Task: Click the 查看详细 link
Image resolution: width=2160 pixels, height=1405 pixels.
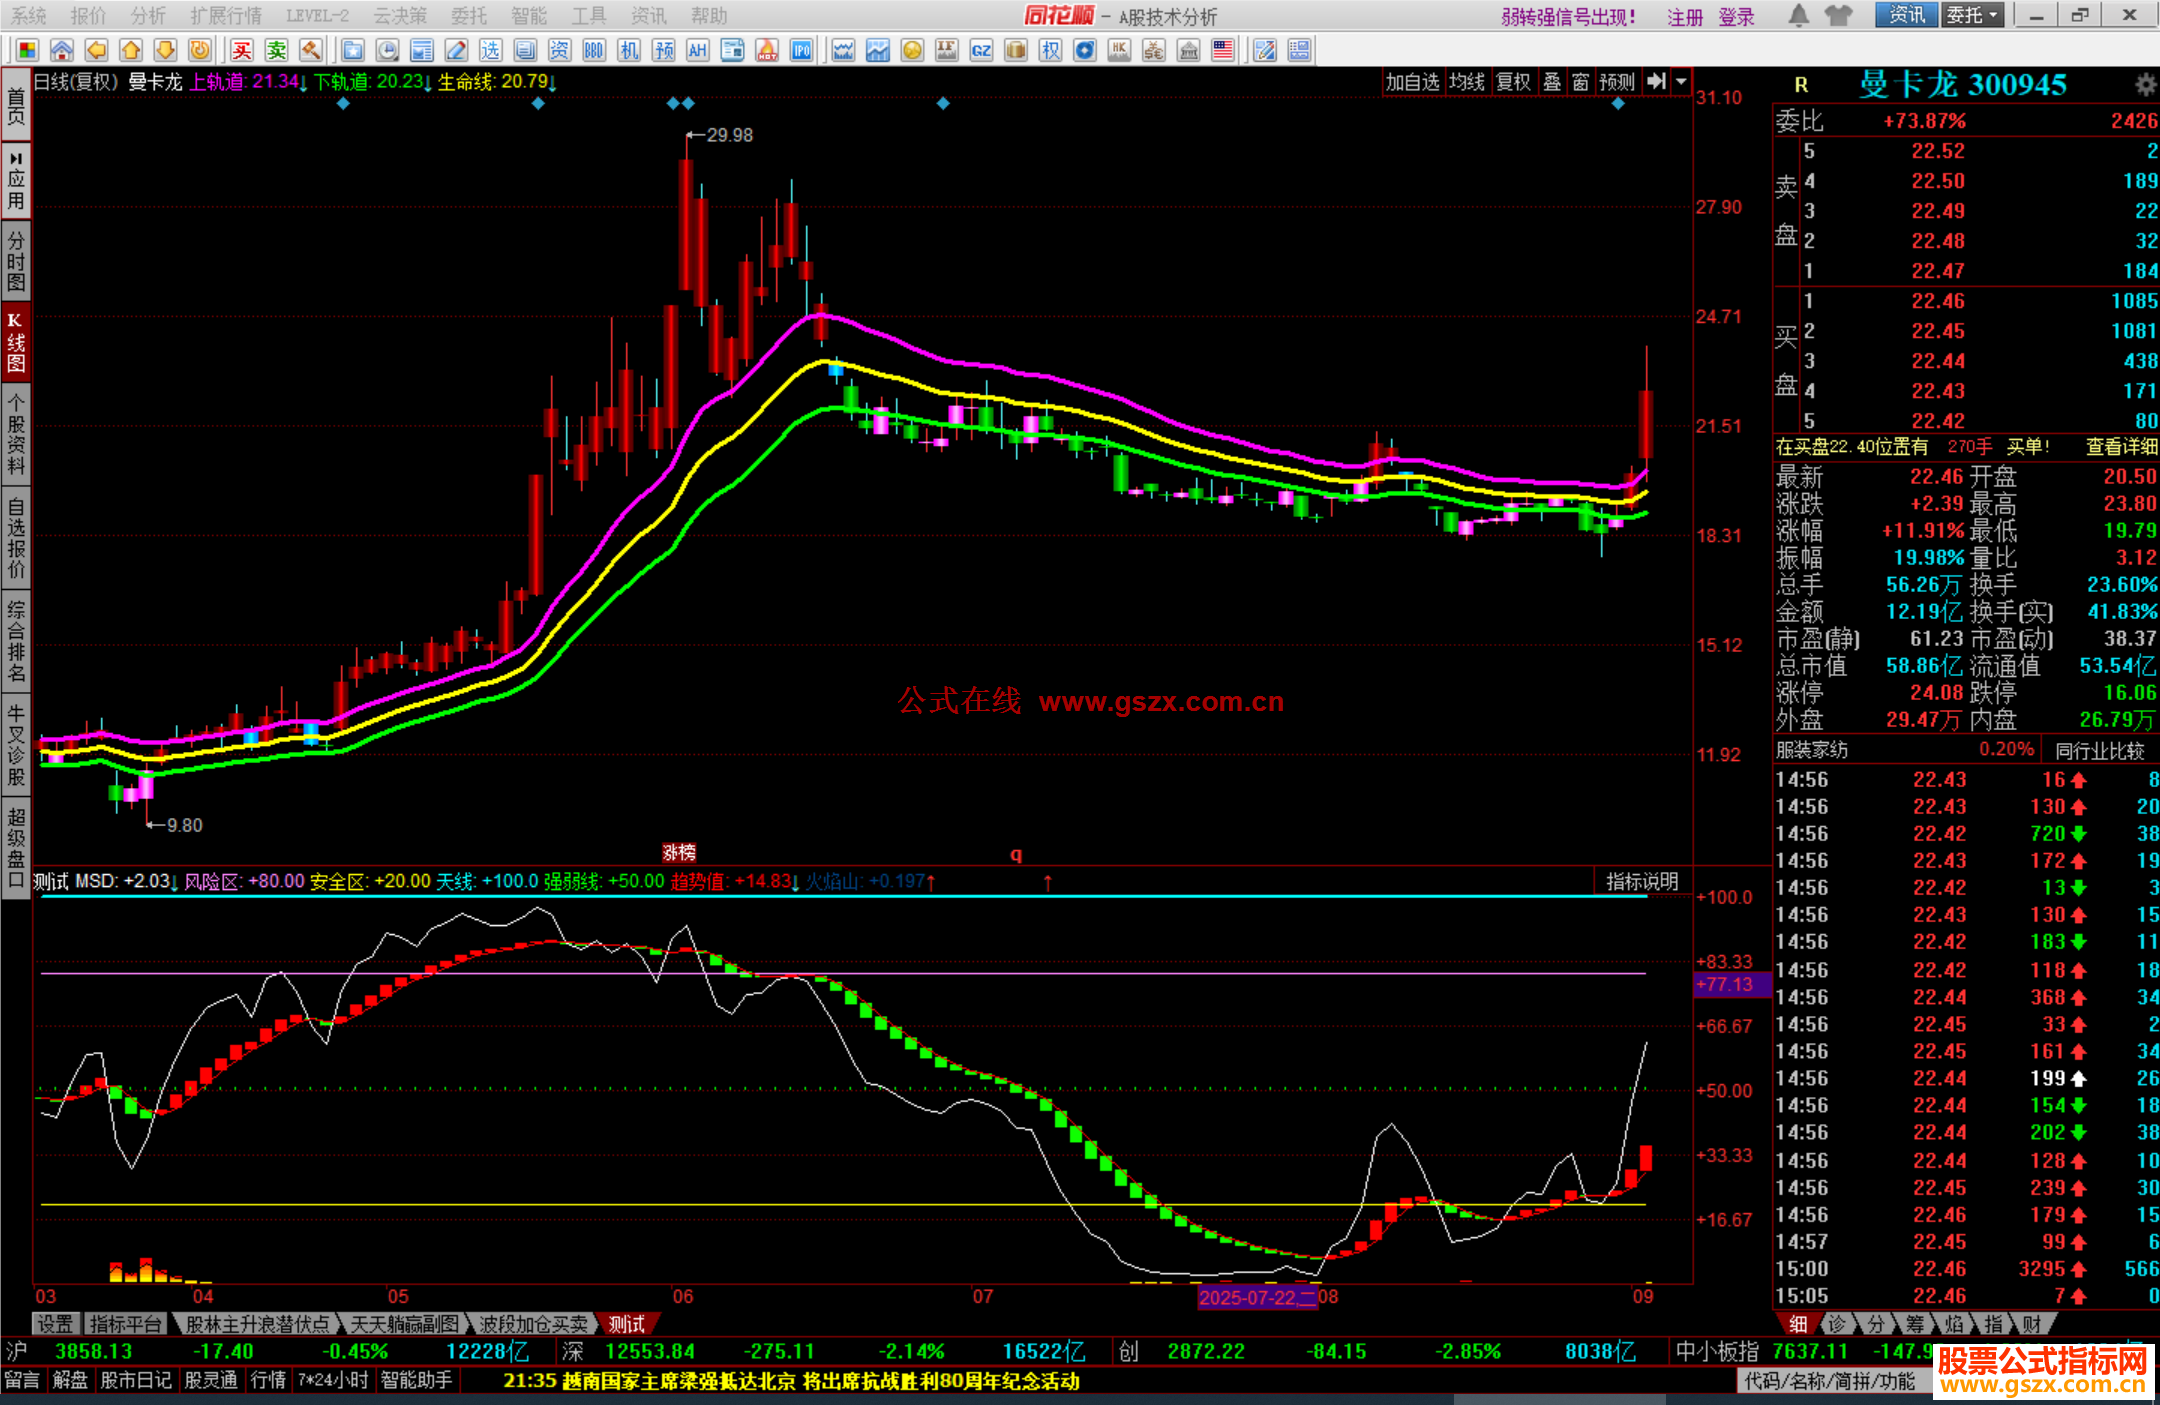Action: [2121, 447]
